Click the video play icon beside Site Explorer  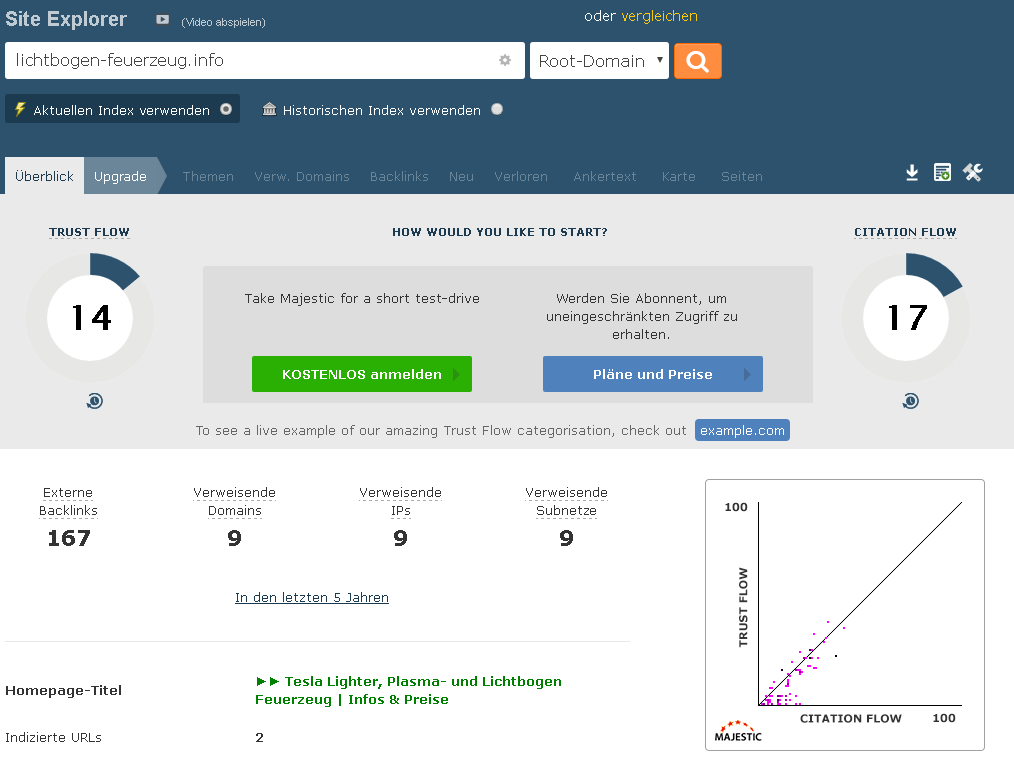click(x=162, y=20)
